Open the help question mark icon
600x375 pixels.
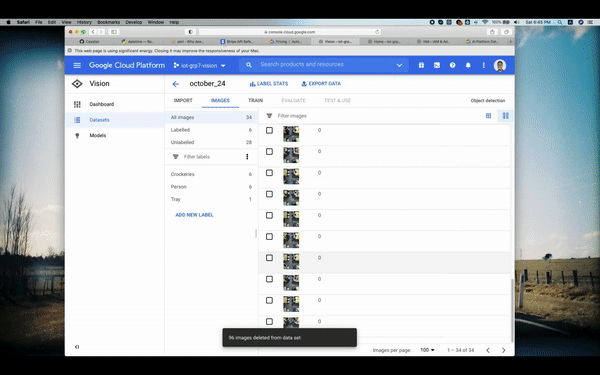tap(452, 65)
